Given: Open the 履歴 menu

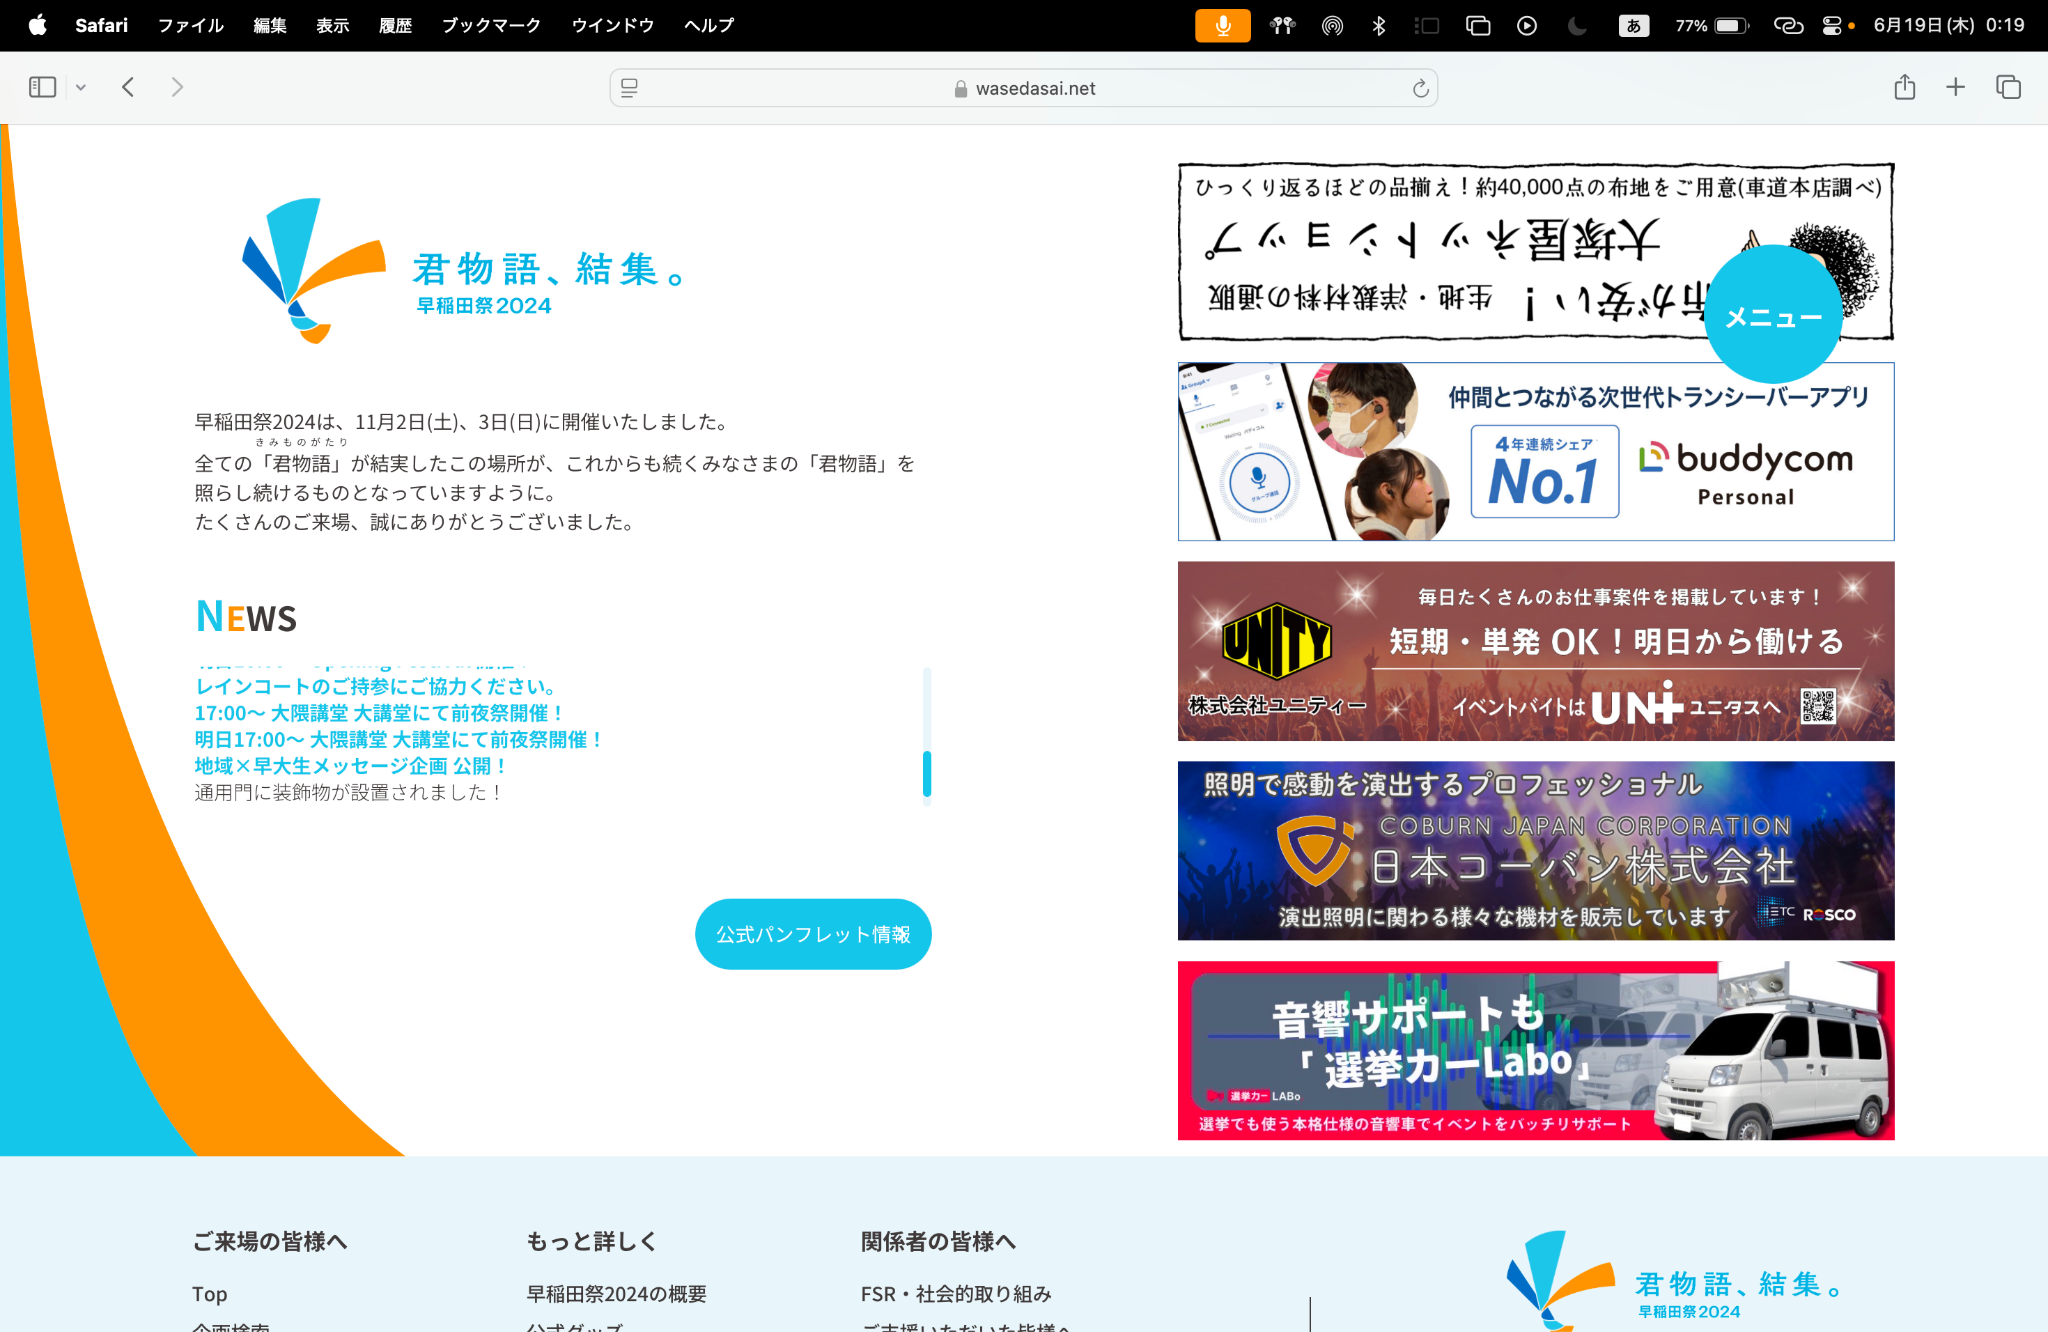Looking at the screenshot, I should tap(396, 25).
